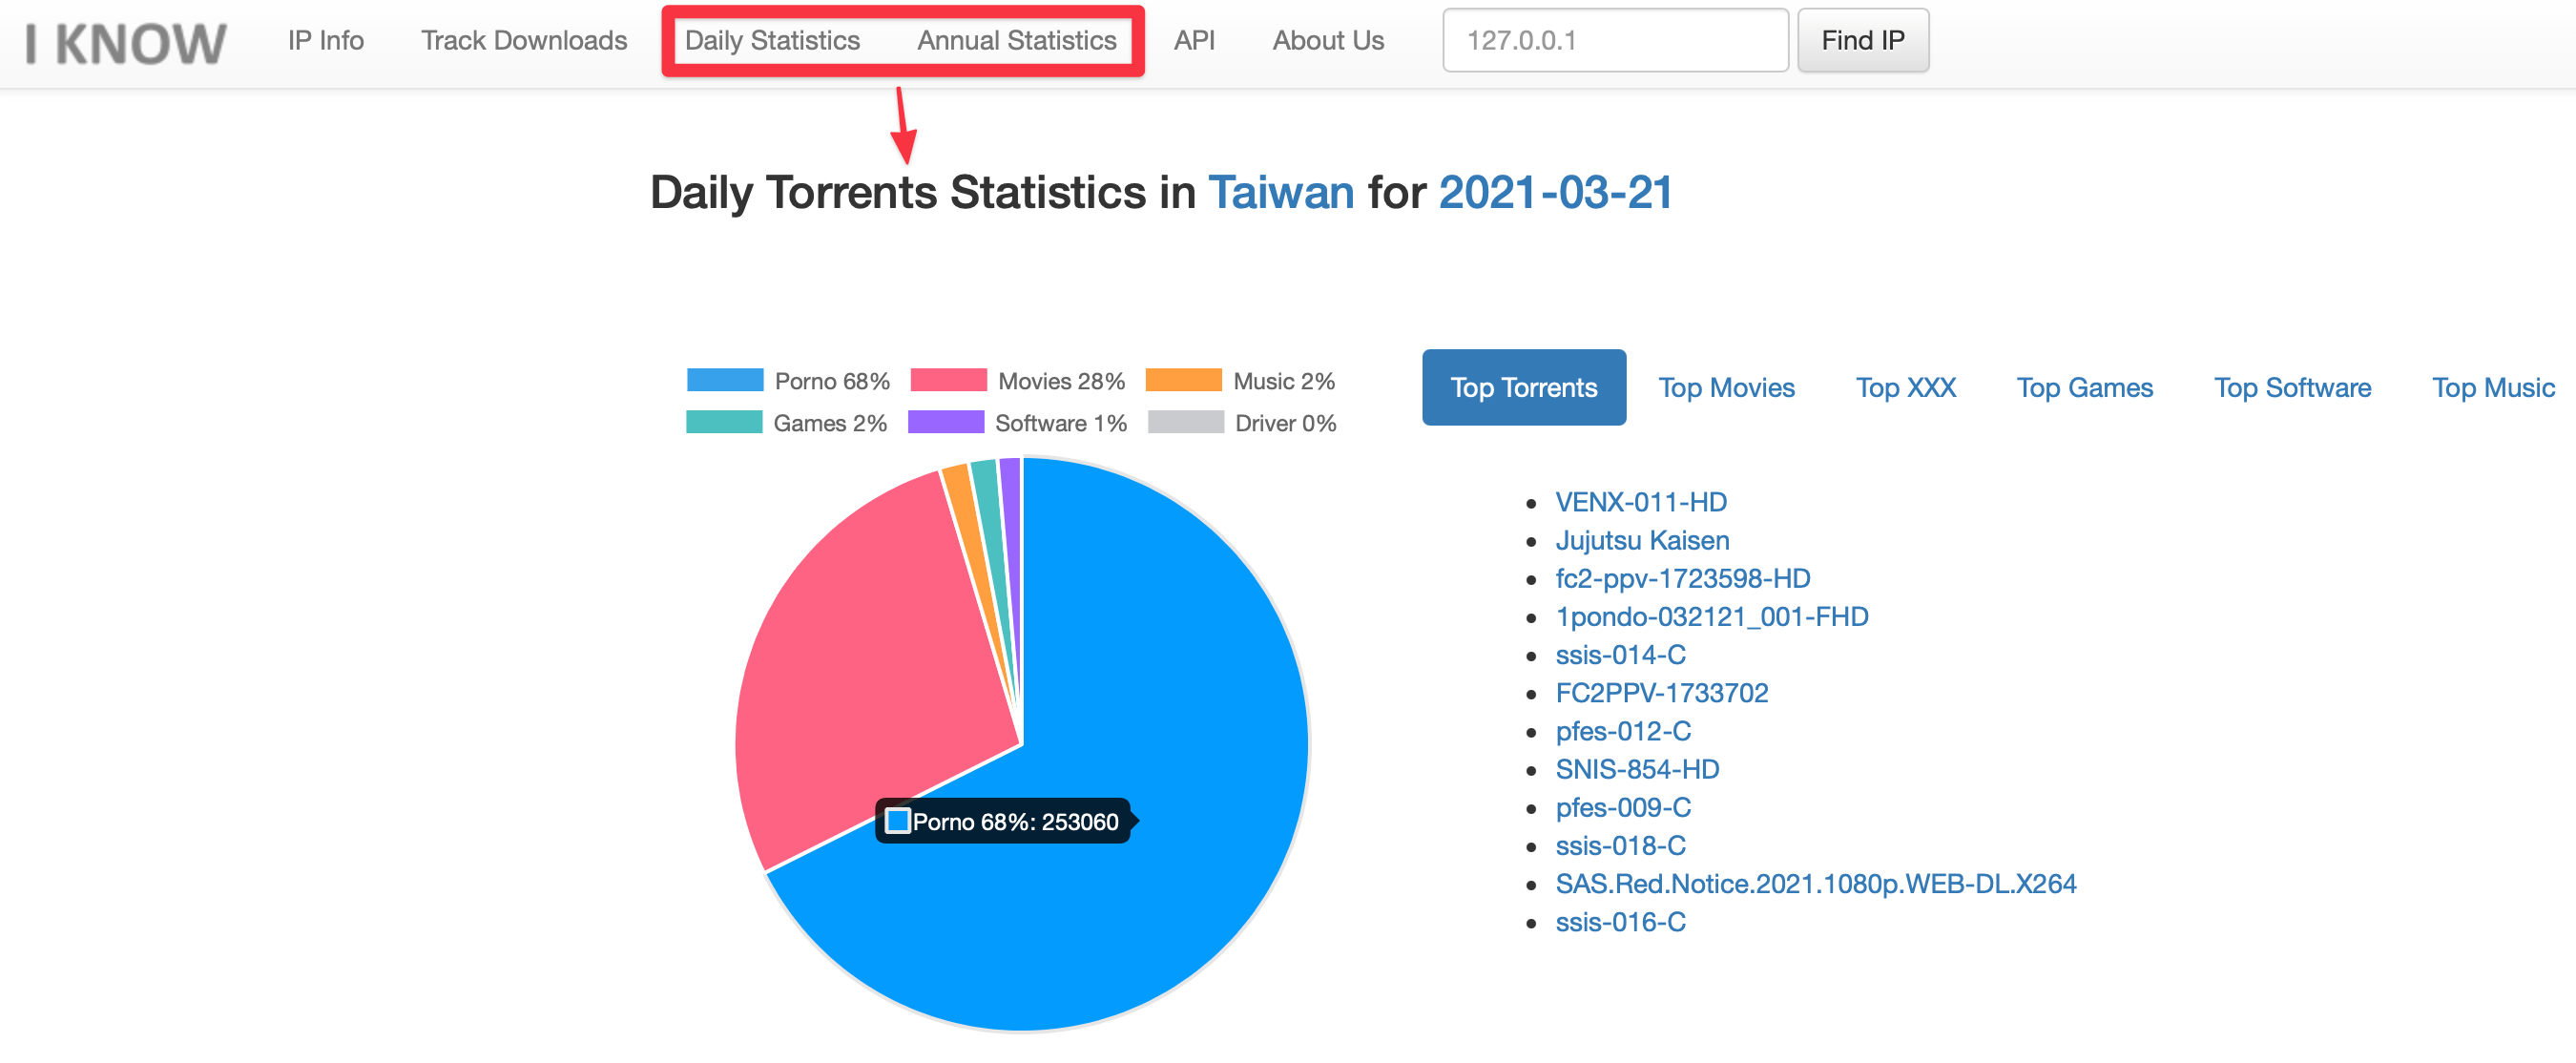Toggle the Software 1% legend swatch
The width and height of the screenshot is (2576, 1063).
(945, 422)
